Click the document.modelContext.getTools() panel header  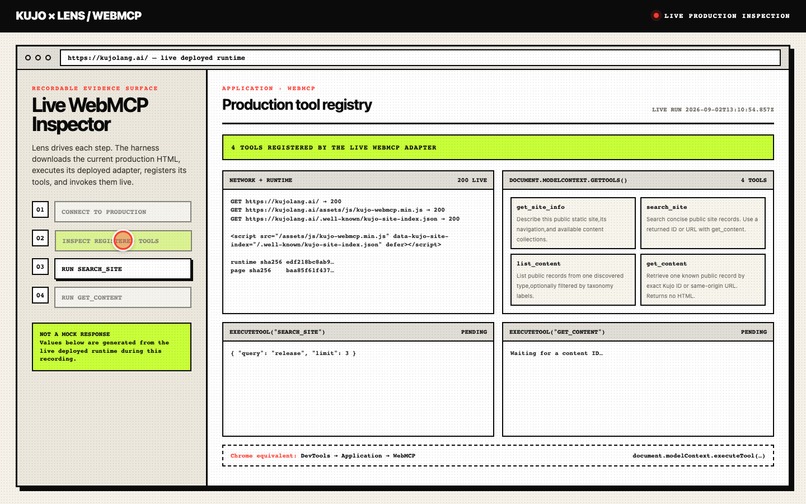pyautogui.click(x=637, y=180)
